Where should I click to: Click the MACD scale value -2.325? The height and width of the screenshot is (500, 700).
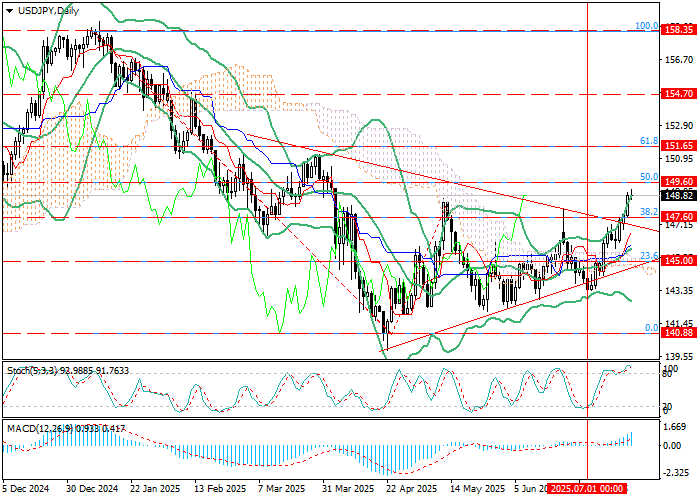[676, 472]
